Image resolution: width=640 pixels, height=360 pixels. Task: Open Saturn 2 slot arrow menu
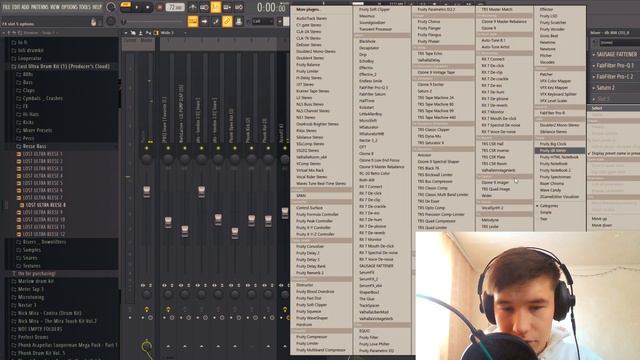point(593,87)
